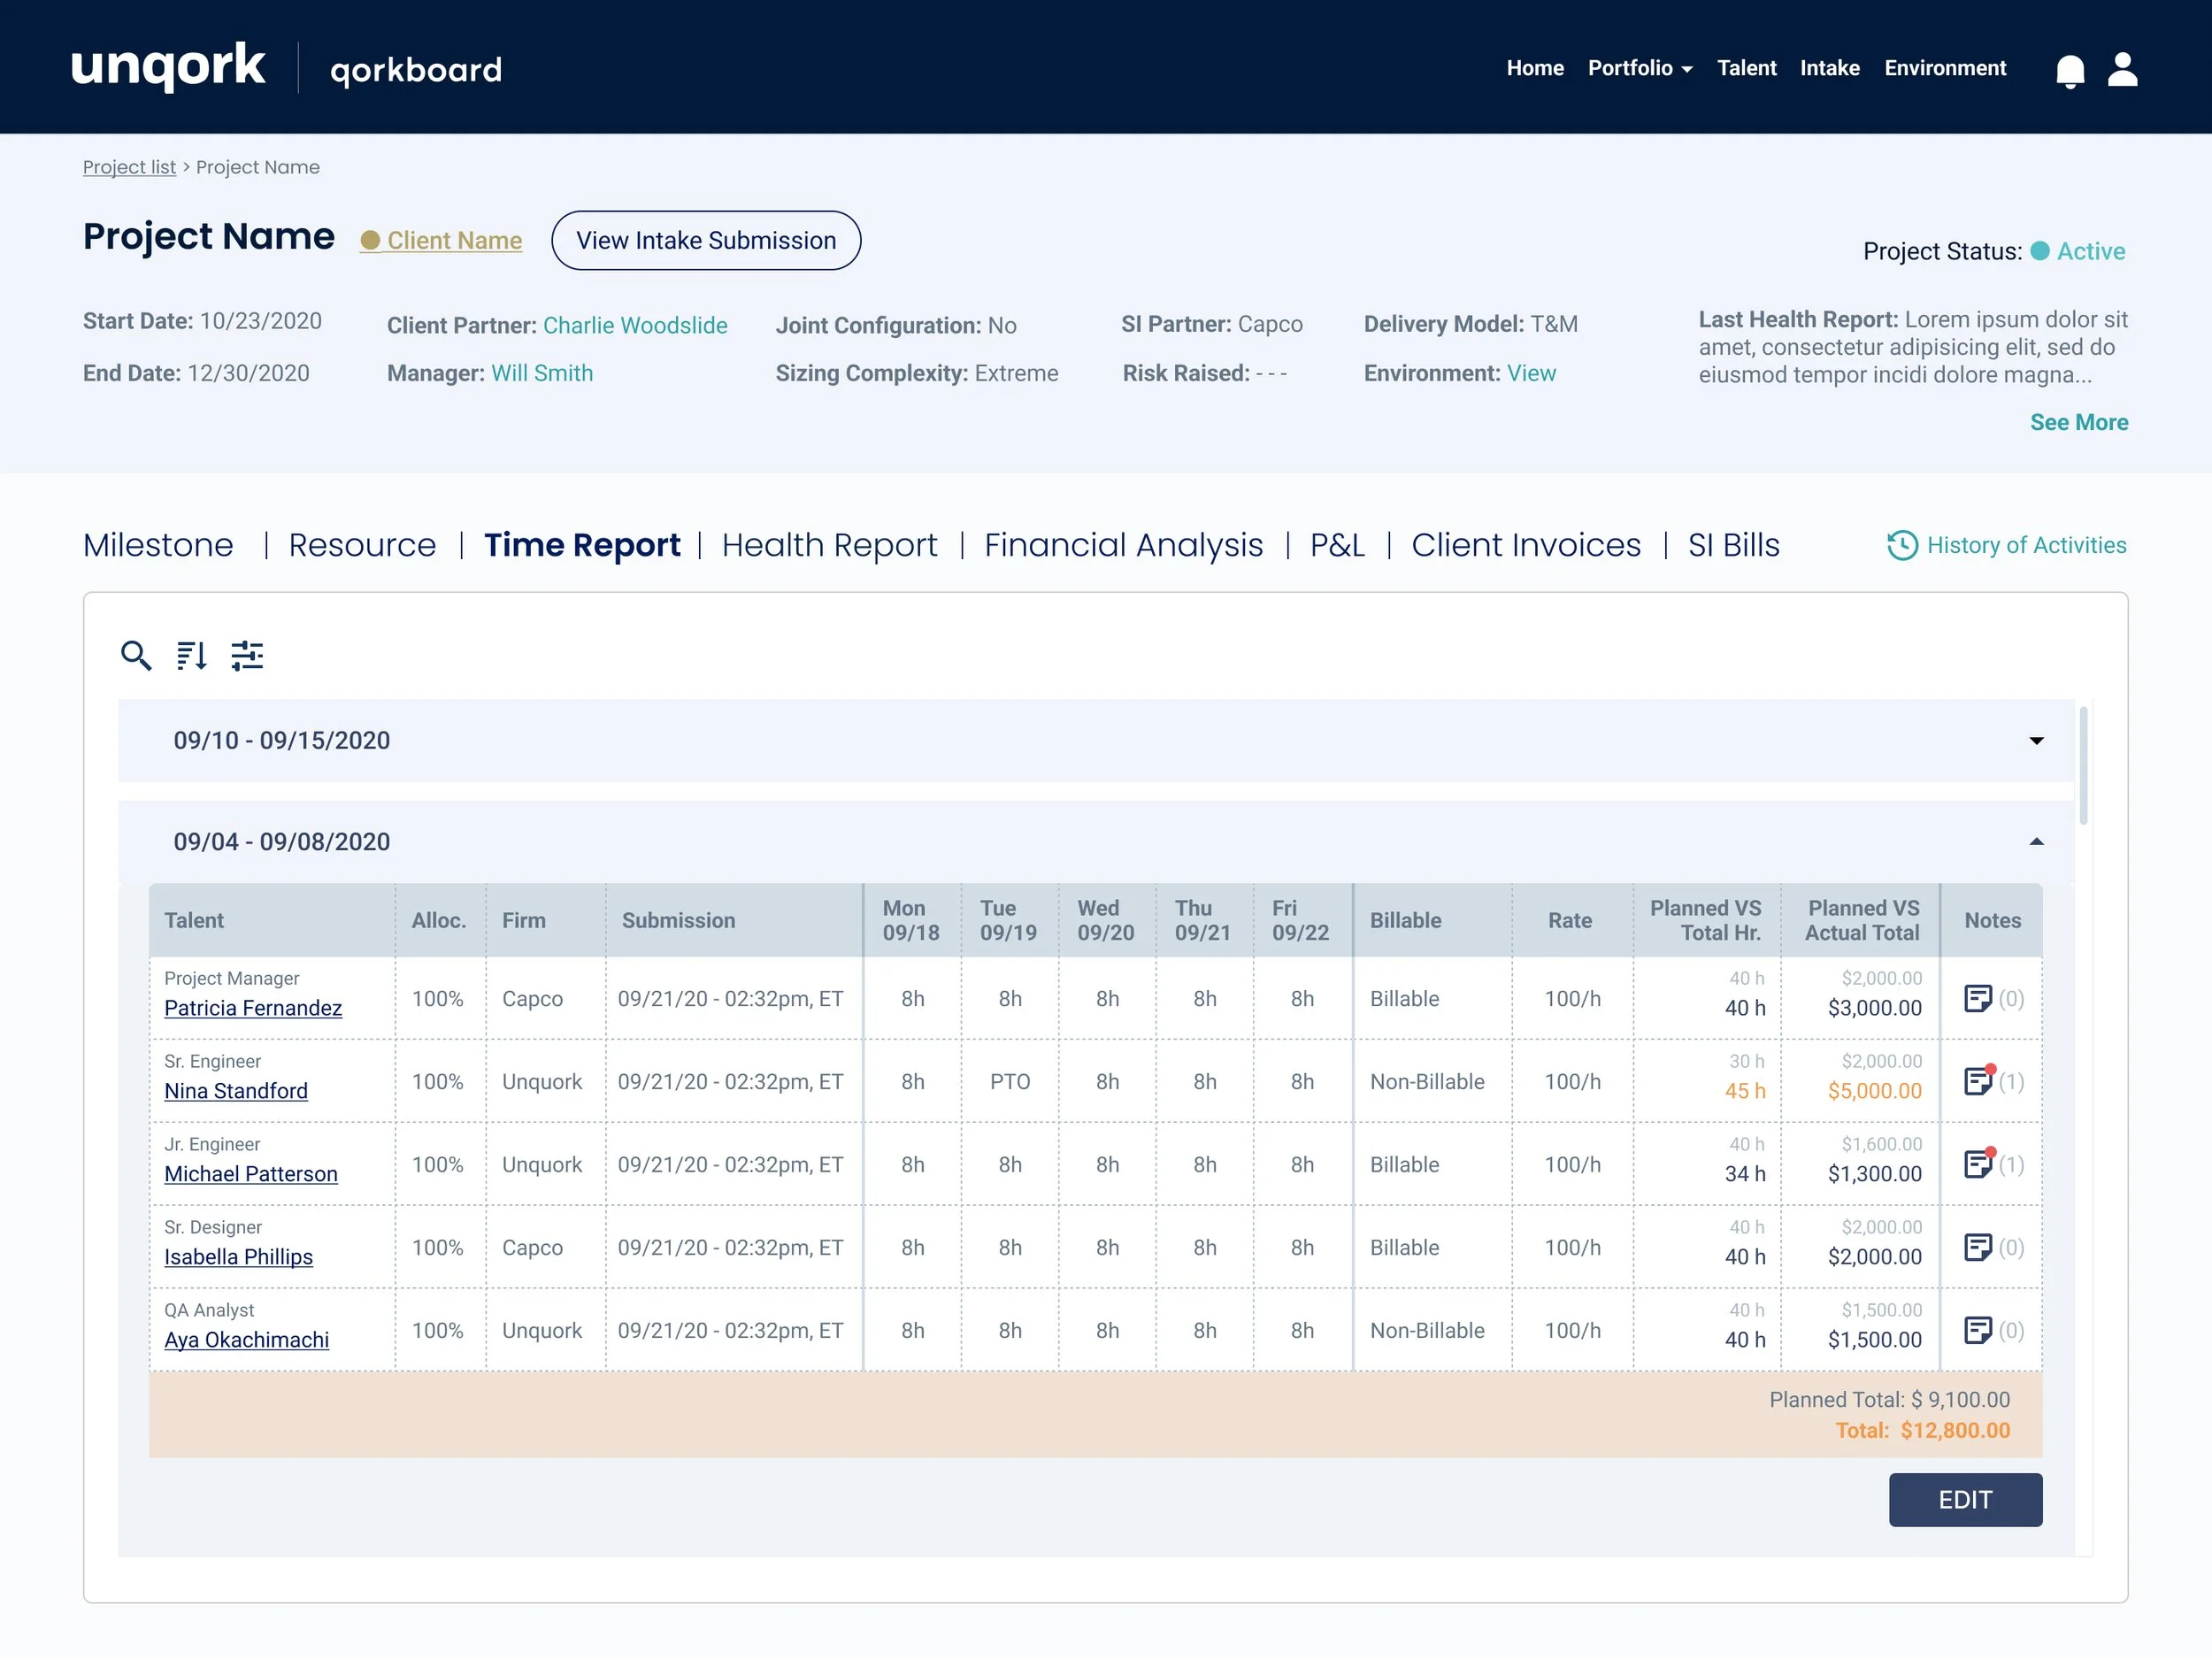Open the Talent menu item
The height and width of the screenshot is (1659, 2212).
[1746, 68]
